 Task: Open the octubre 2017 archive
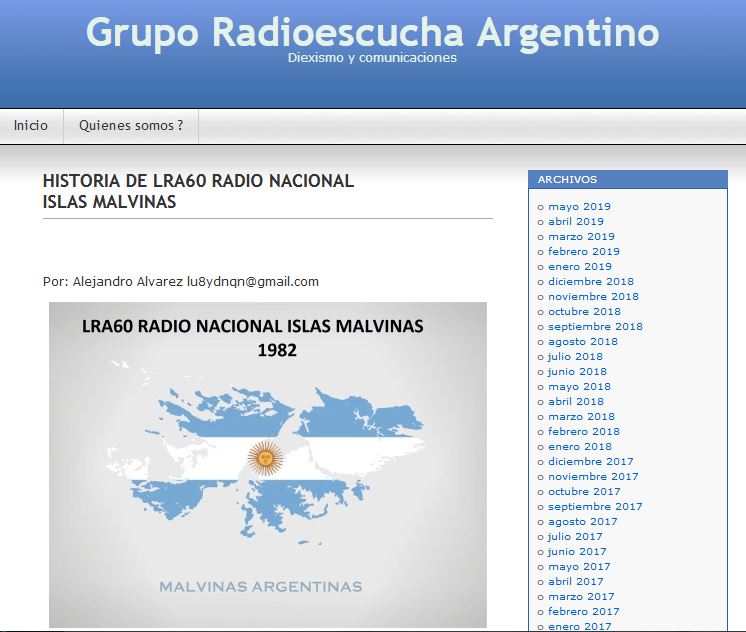click(584, 492)
